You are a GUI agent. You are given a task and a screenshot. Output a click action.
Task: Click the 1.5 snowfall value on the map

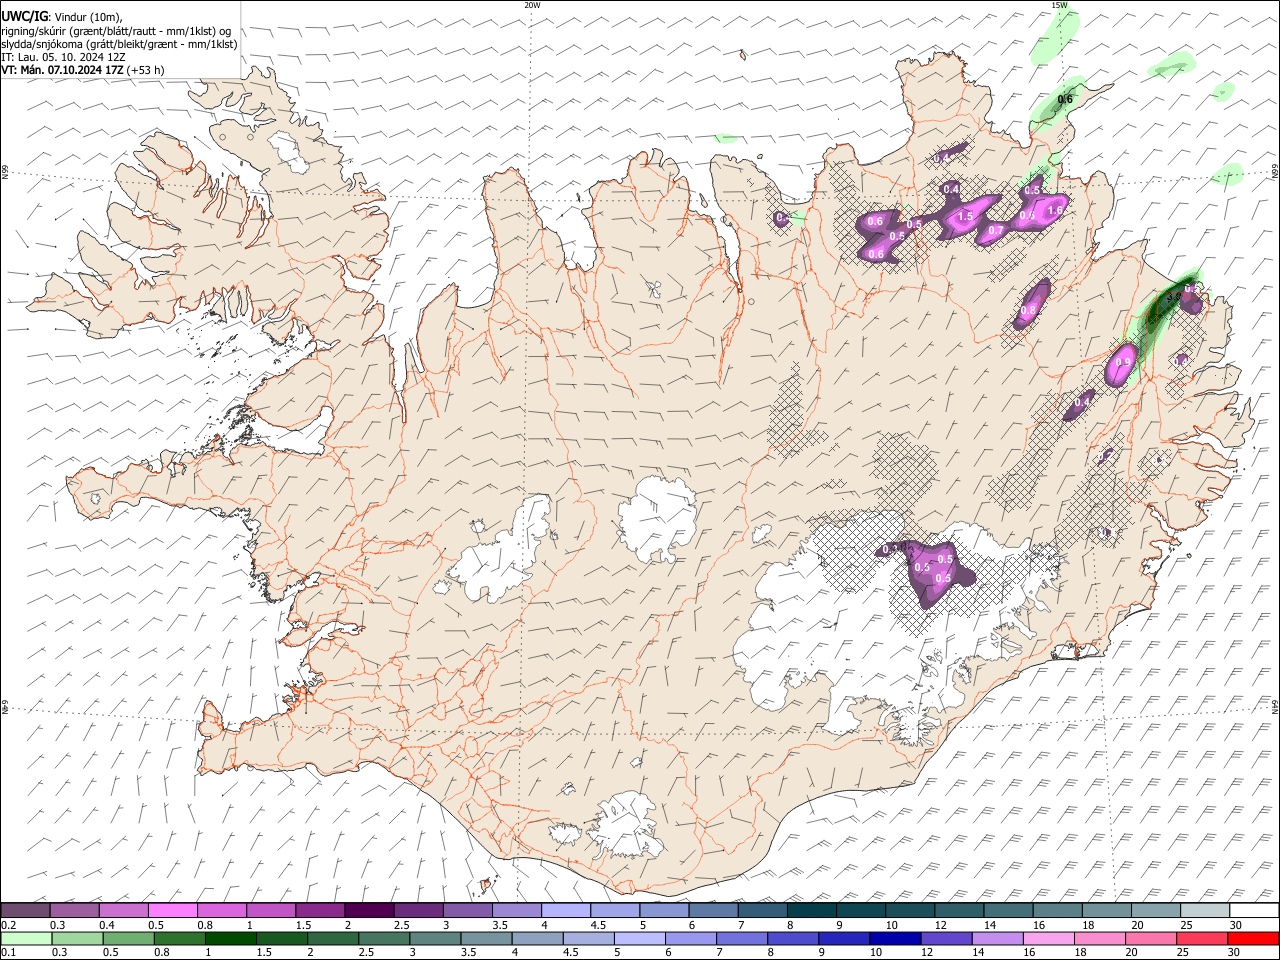tap(965, 217)
